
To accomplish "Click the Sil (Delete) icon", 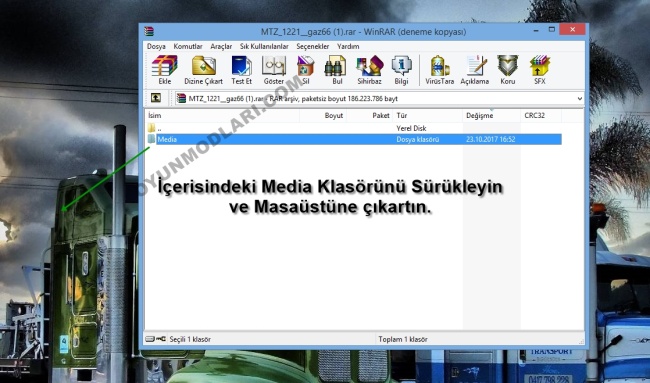I will (x=306, y=70).
